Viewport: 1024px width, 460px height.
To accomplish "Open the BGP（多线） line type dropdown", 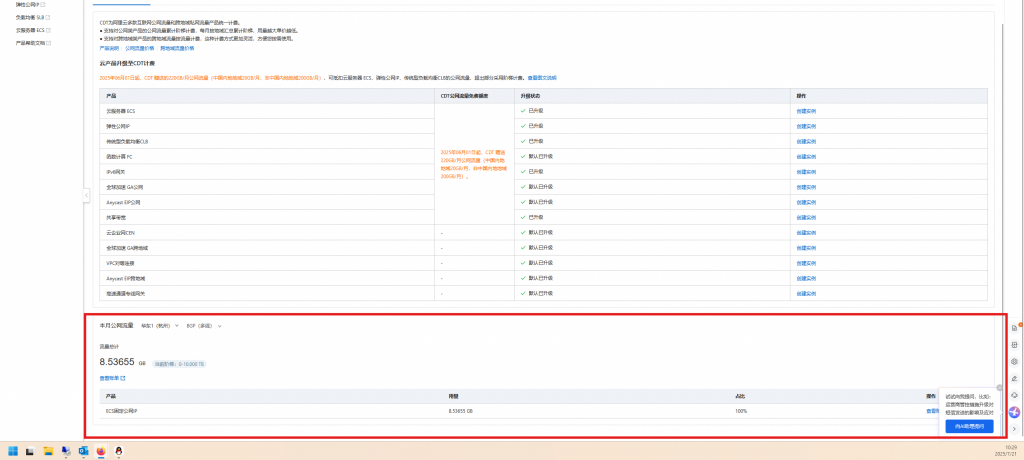I will pyautogui.click(x=205, y=326).
